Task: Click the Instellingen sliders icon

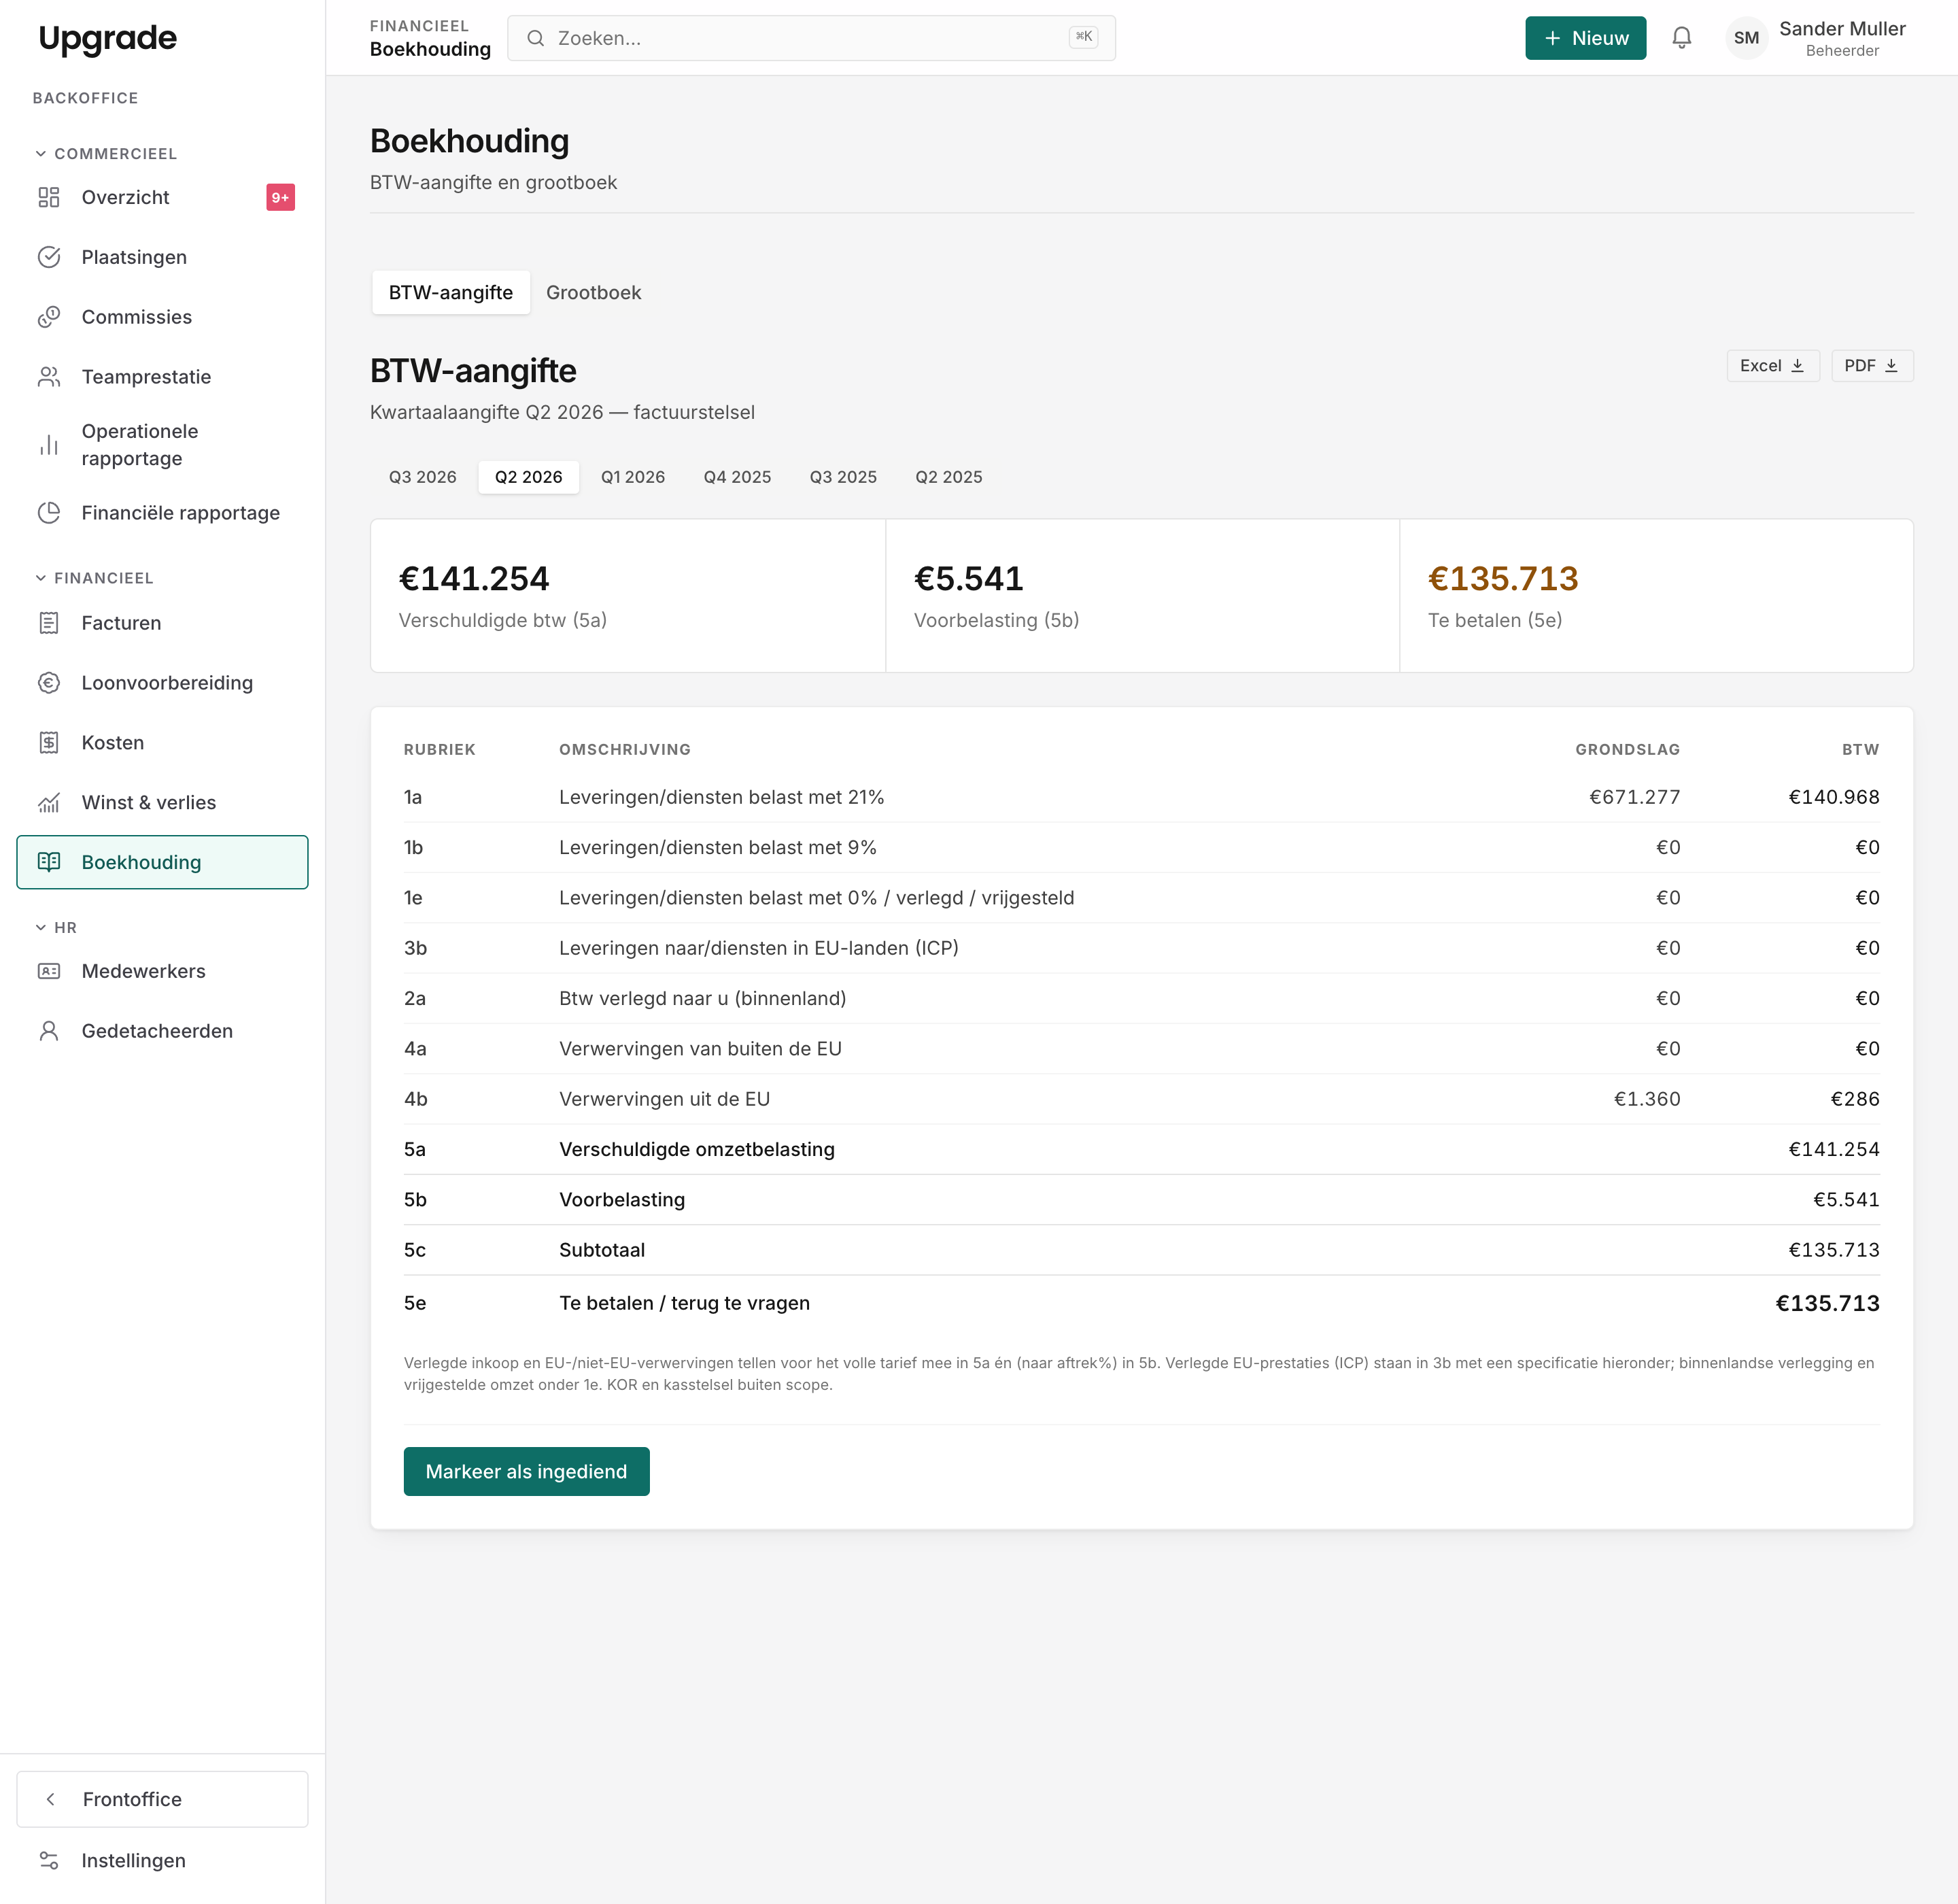Action: click(49, 1861)
